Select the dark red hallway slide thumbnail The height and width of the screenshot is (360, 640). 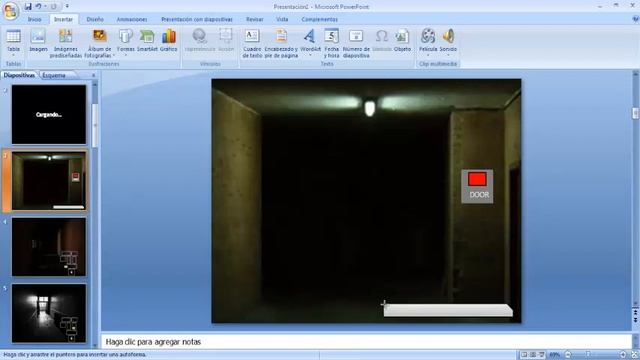tap(49, 247)
